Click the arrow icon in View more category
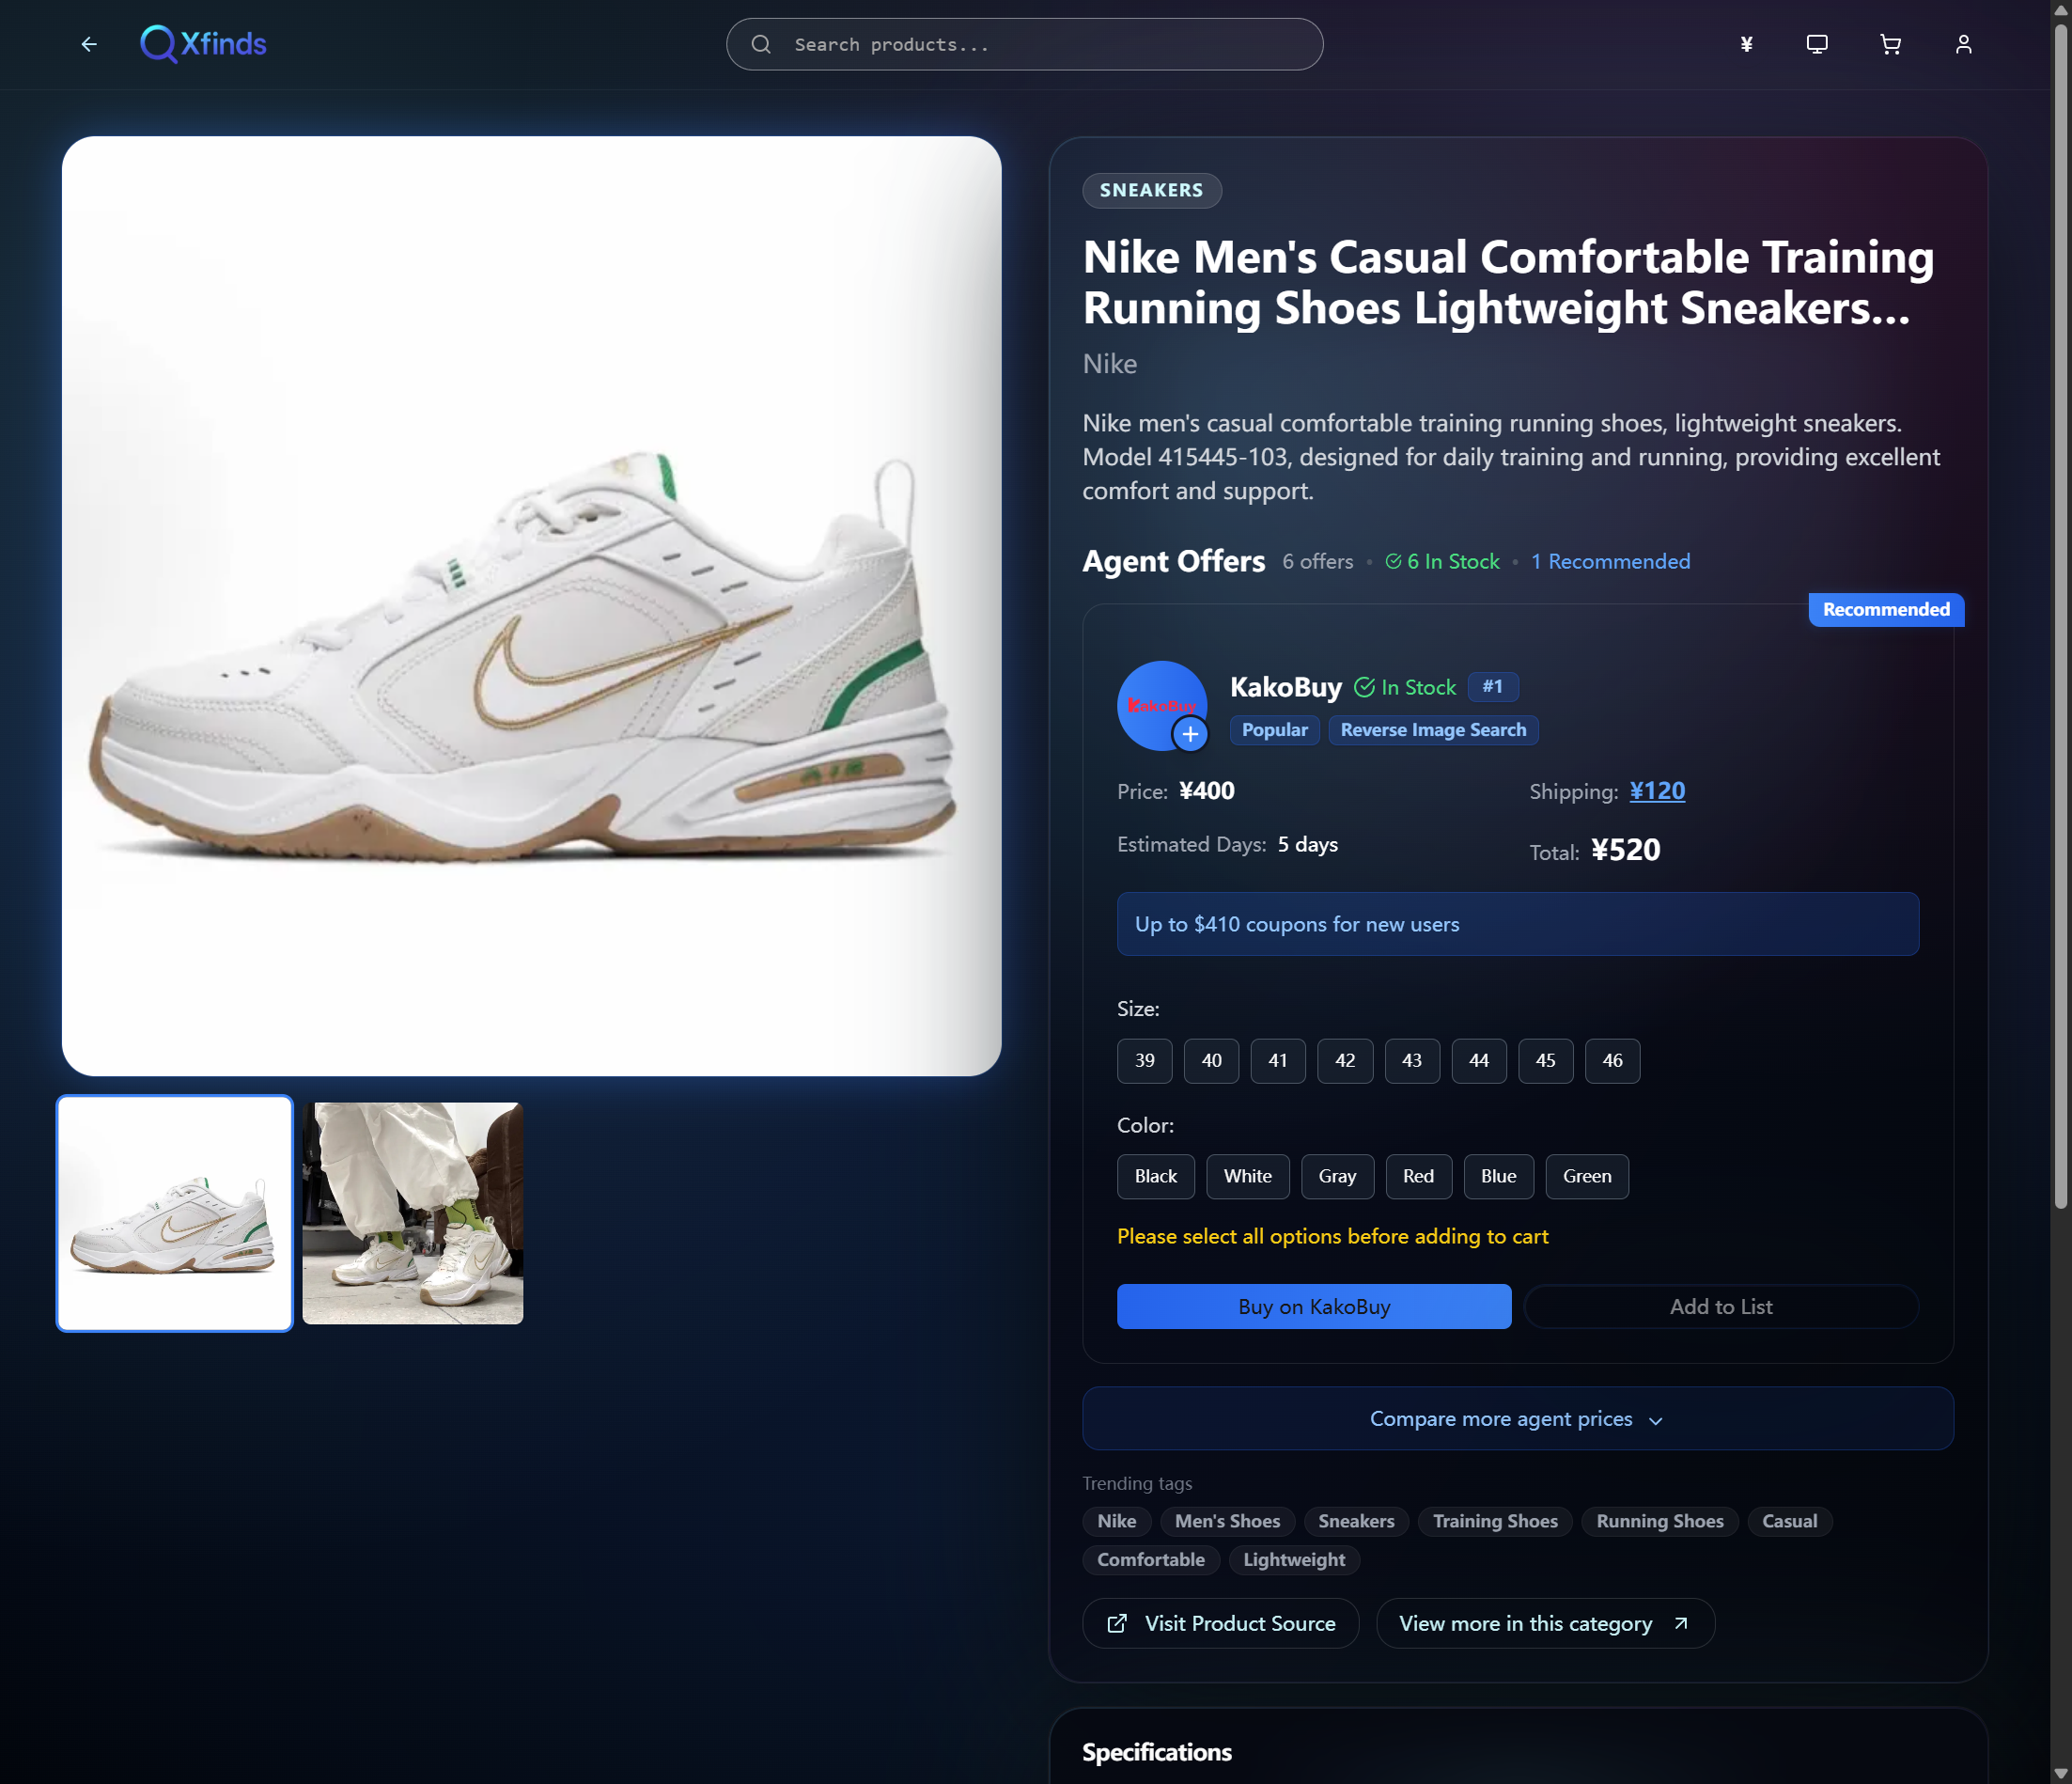This screenshot has height=1784, width=2072. [x=1681, y=1623]
